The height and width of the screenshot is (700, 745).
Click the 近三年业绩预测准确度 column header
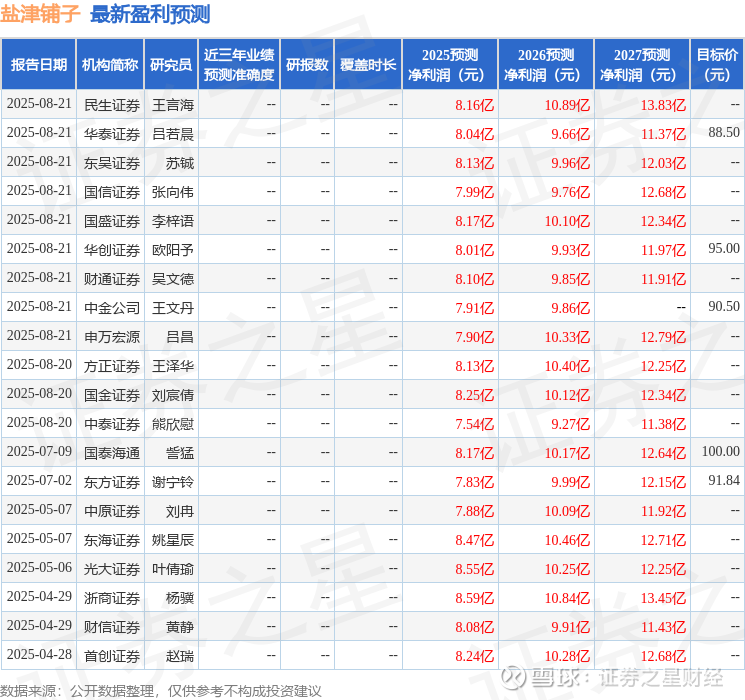(239, 65)
